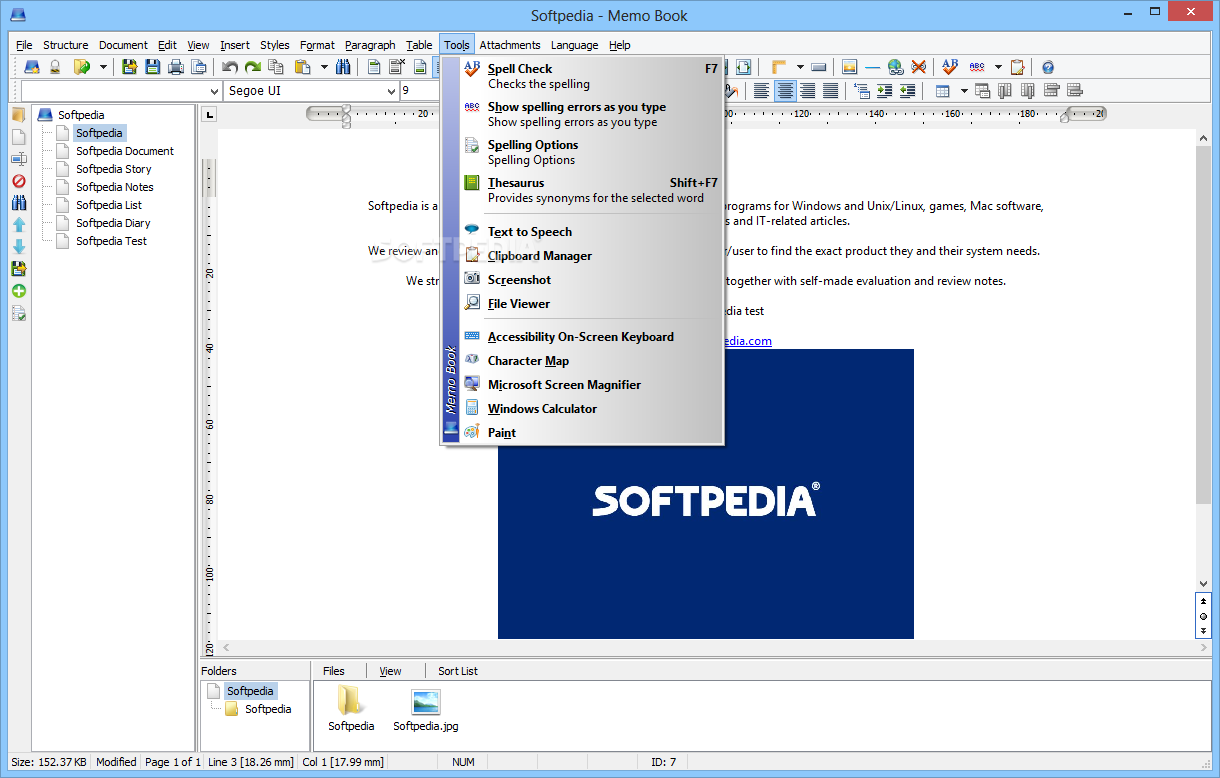Viewport: 1220px width, 778px height.
Task: Click the green plus Add icon in sidebar
Action: click(x=19, y=291)
